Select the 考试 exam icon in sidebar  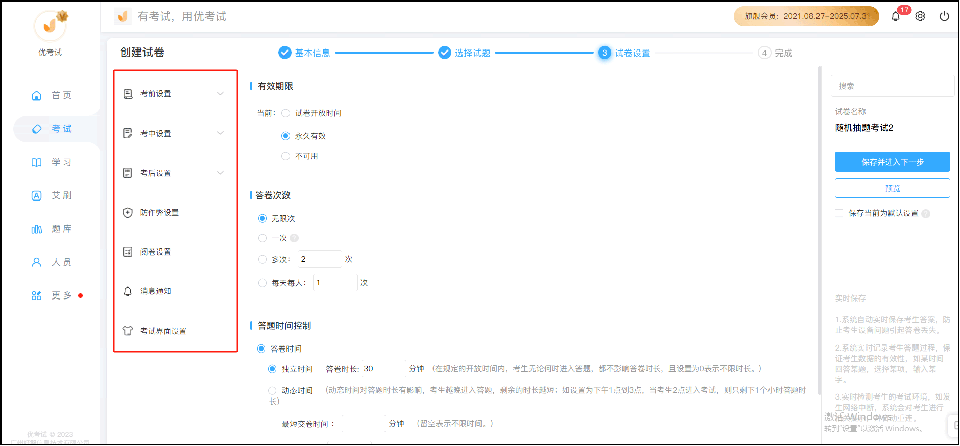click(x=37, y=129)
